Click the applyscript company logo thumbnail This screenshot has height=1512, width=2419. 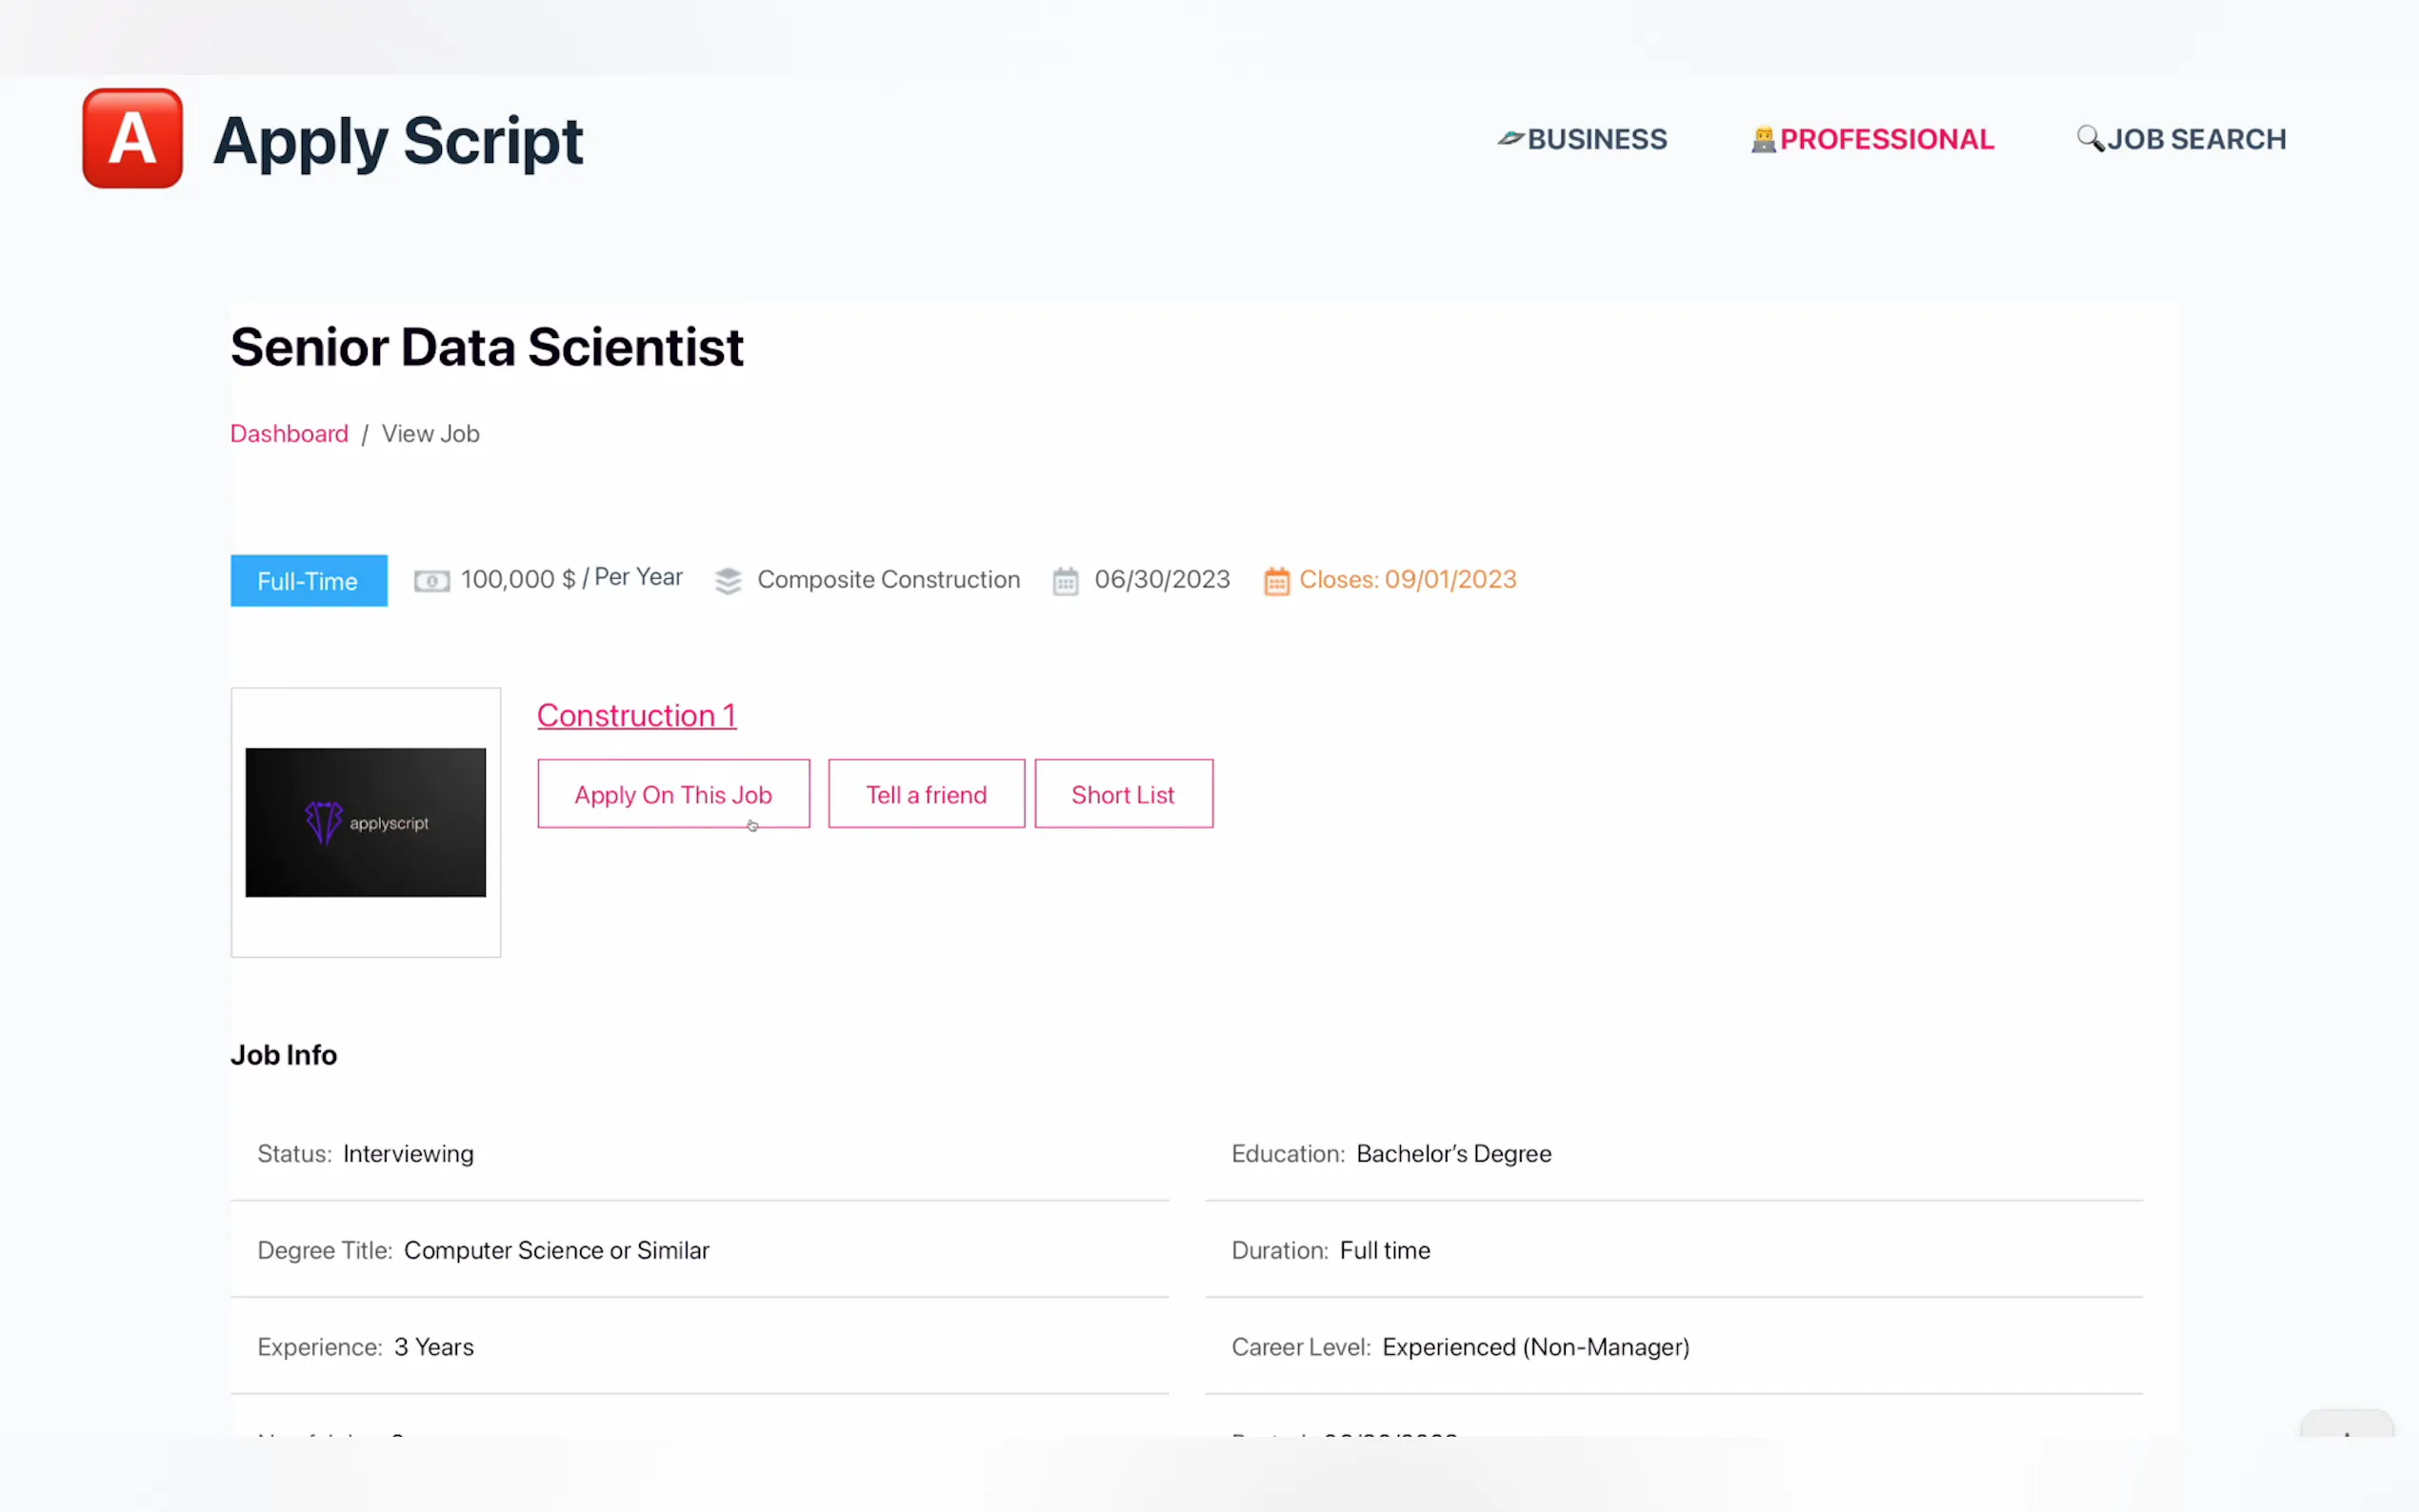click(365, 822)
